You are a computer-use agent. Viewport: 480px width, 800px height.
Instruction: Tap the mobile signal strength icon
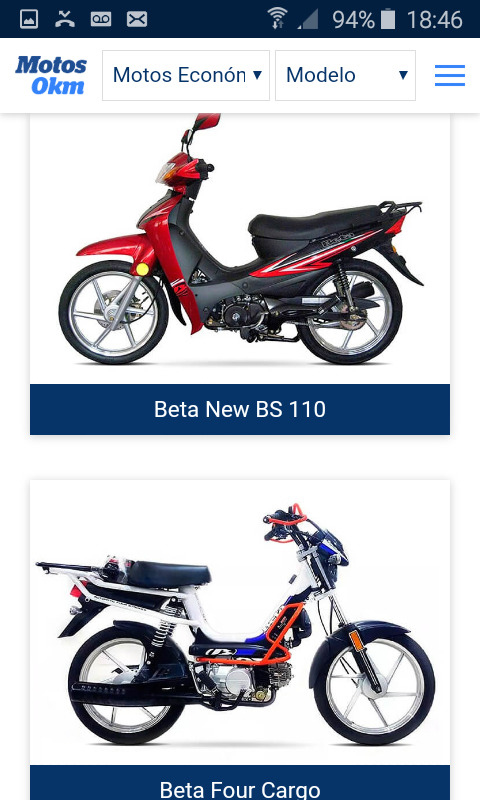point(308,19)
